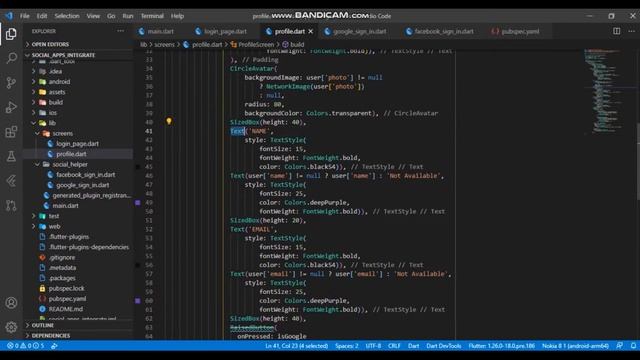Open the Run and Debug view
Viewport: 640px width, 360px height.
click(x=11, y=107)
